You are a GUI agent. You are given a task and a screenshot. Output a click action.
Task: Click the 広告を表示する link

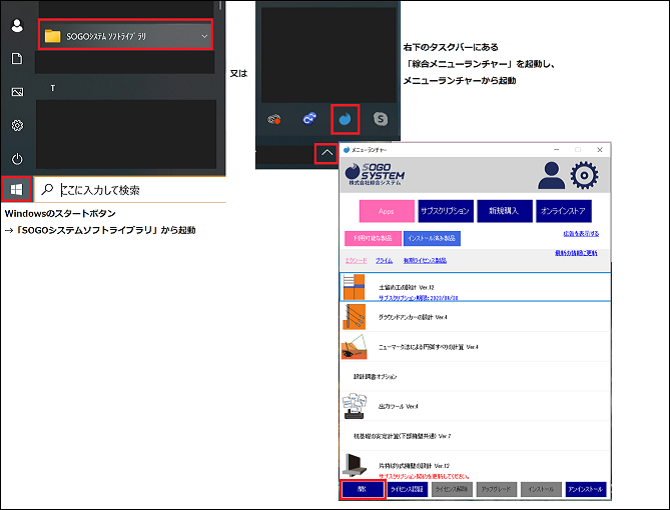tap(581, 234)
